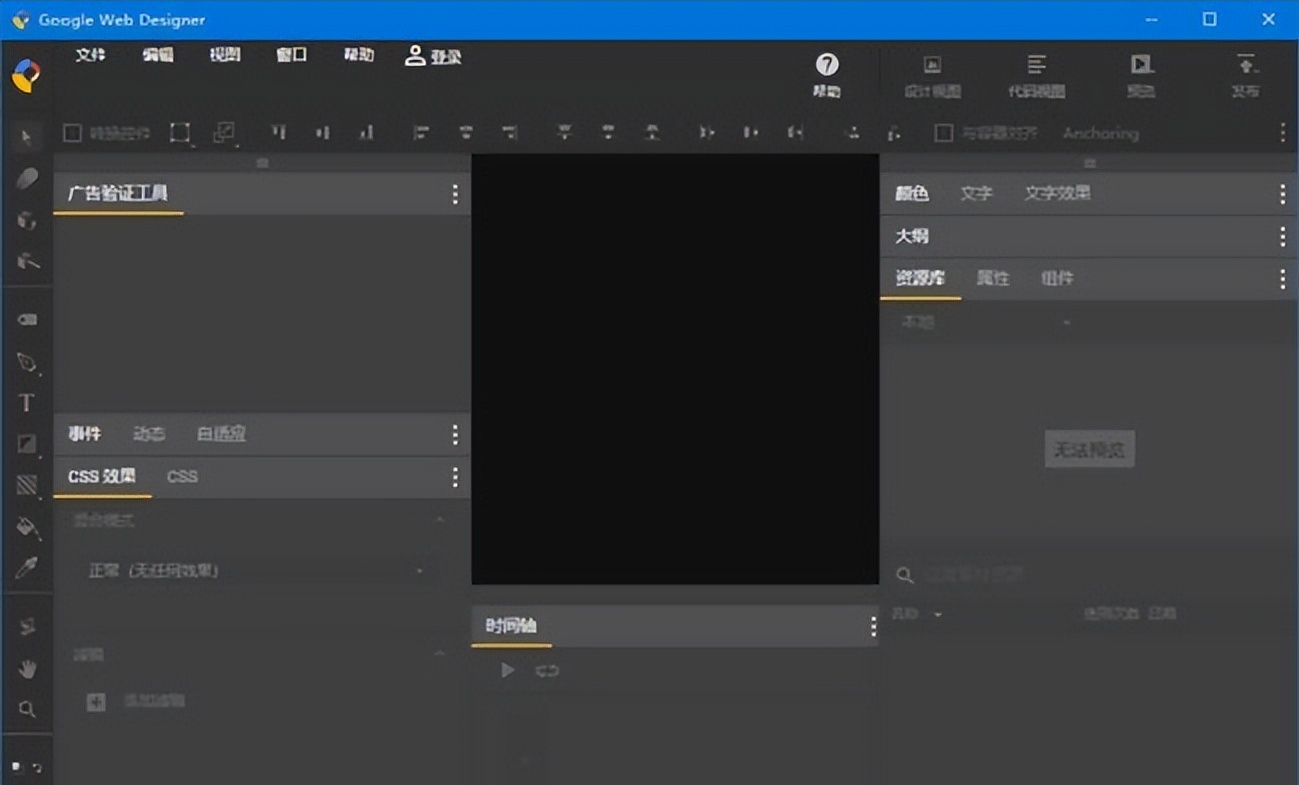The height and width of the screenshot is (785, 1299).
Task: Switch to the 属性 tab
Action: (992, 278)
